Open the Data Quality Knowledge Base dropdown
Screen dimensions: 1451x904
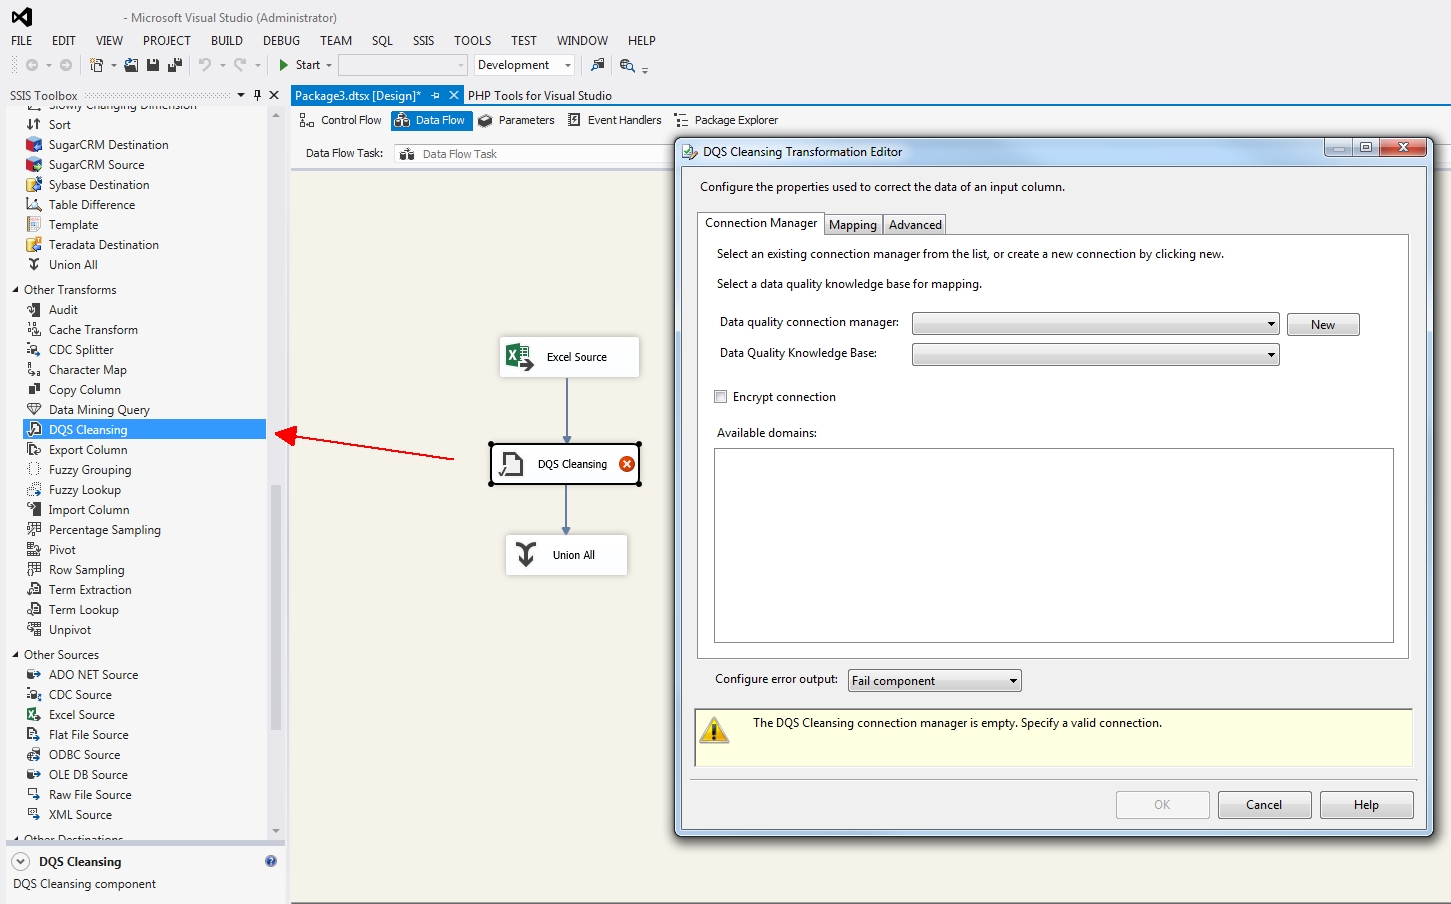pyautogui.click(x=1271, y=355)
